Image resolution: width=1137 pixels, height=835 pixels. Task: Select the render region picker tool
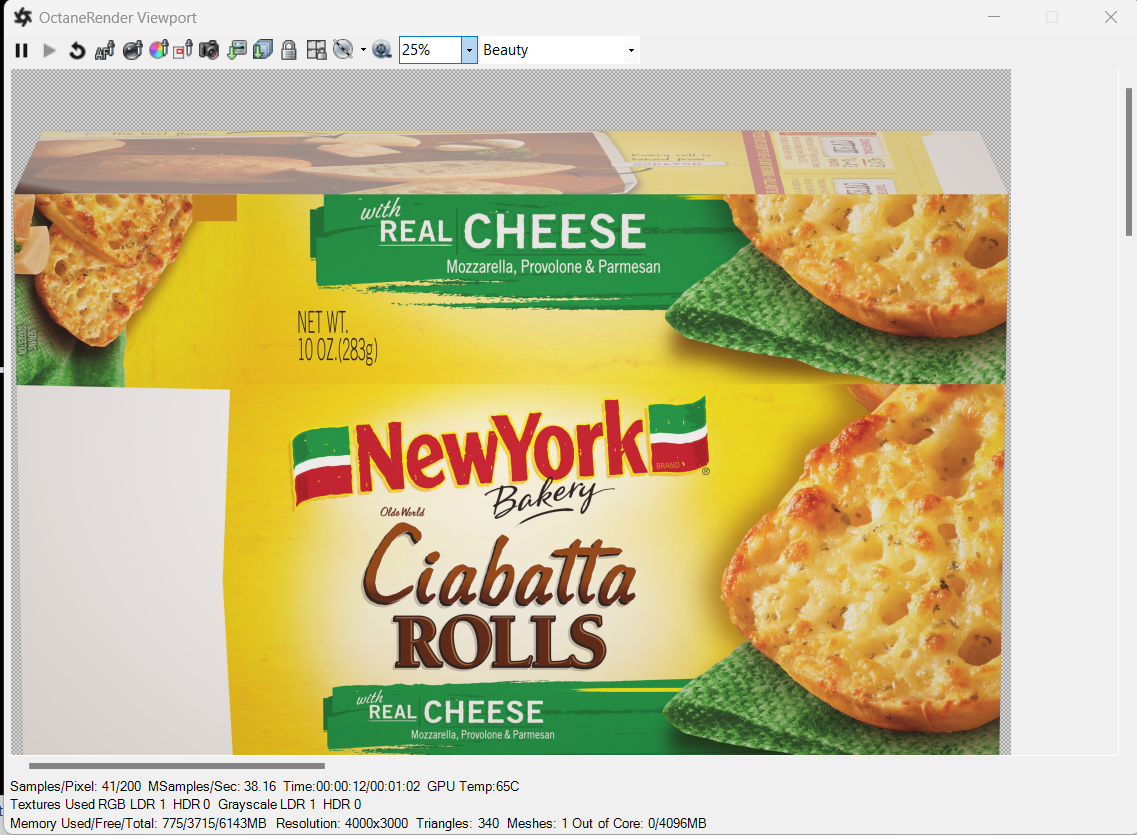pyautogui.click(x=183, y=50)
